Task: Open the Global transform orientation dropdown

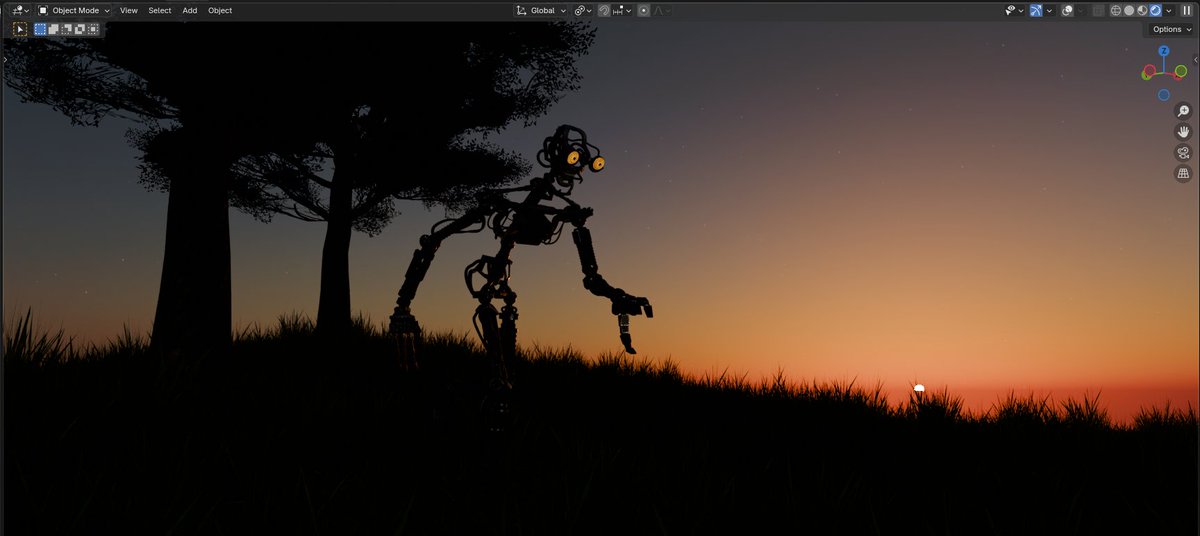Action: [541, 10]
